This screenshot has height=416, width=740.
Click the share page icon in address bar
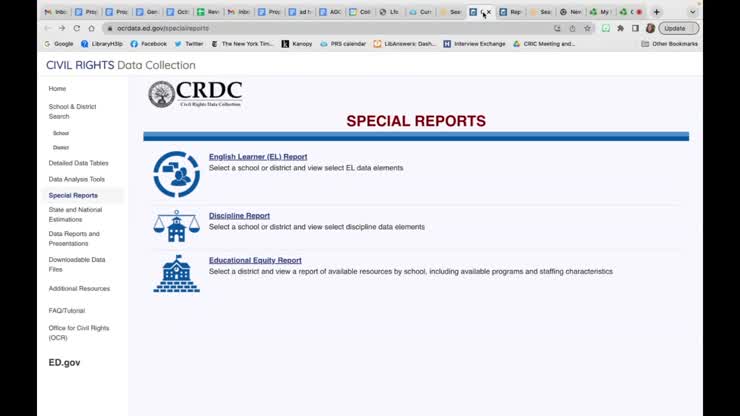coord(572,28)
